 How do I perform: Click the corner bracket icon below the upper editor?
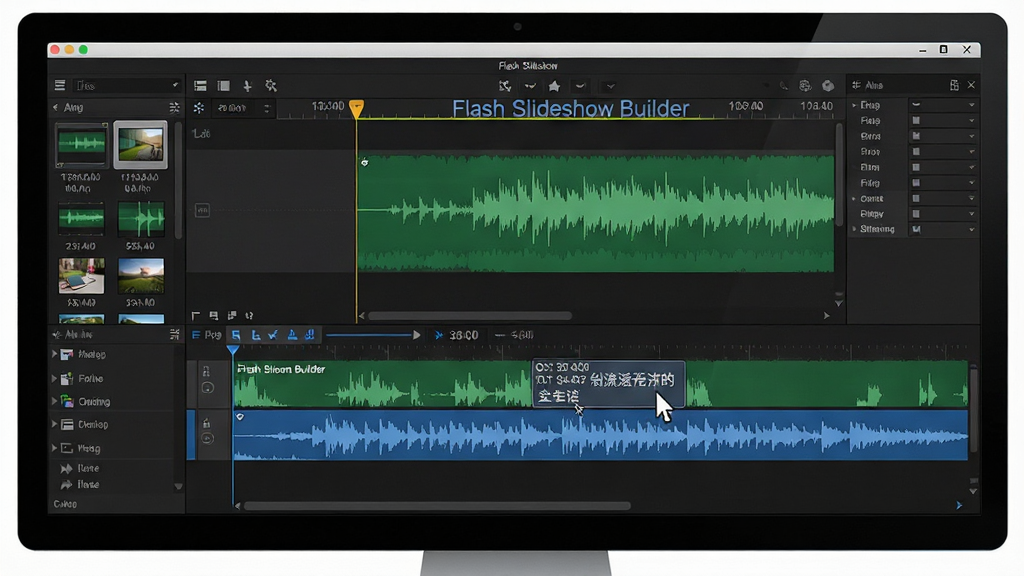point(195,315)
